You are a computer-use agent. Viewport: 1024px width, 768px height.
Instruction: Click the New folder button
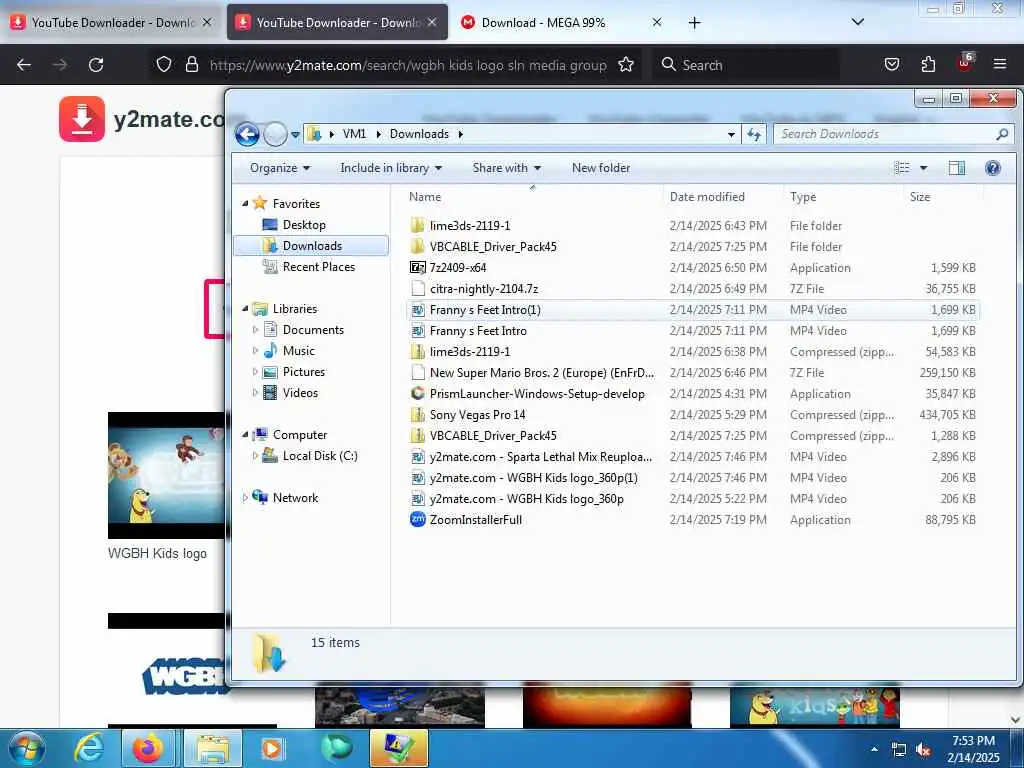[601, 168]
